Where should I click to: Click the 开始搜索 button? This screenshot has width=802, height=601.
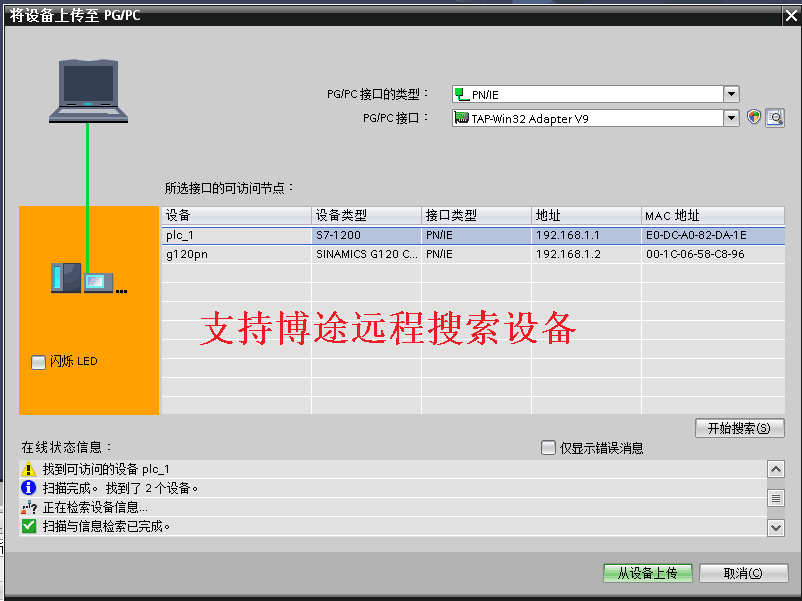[739, 427]
